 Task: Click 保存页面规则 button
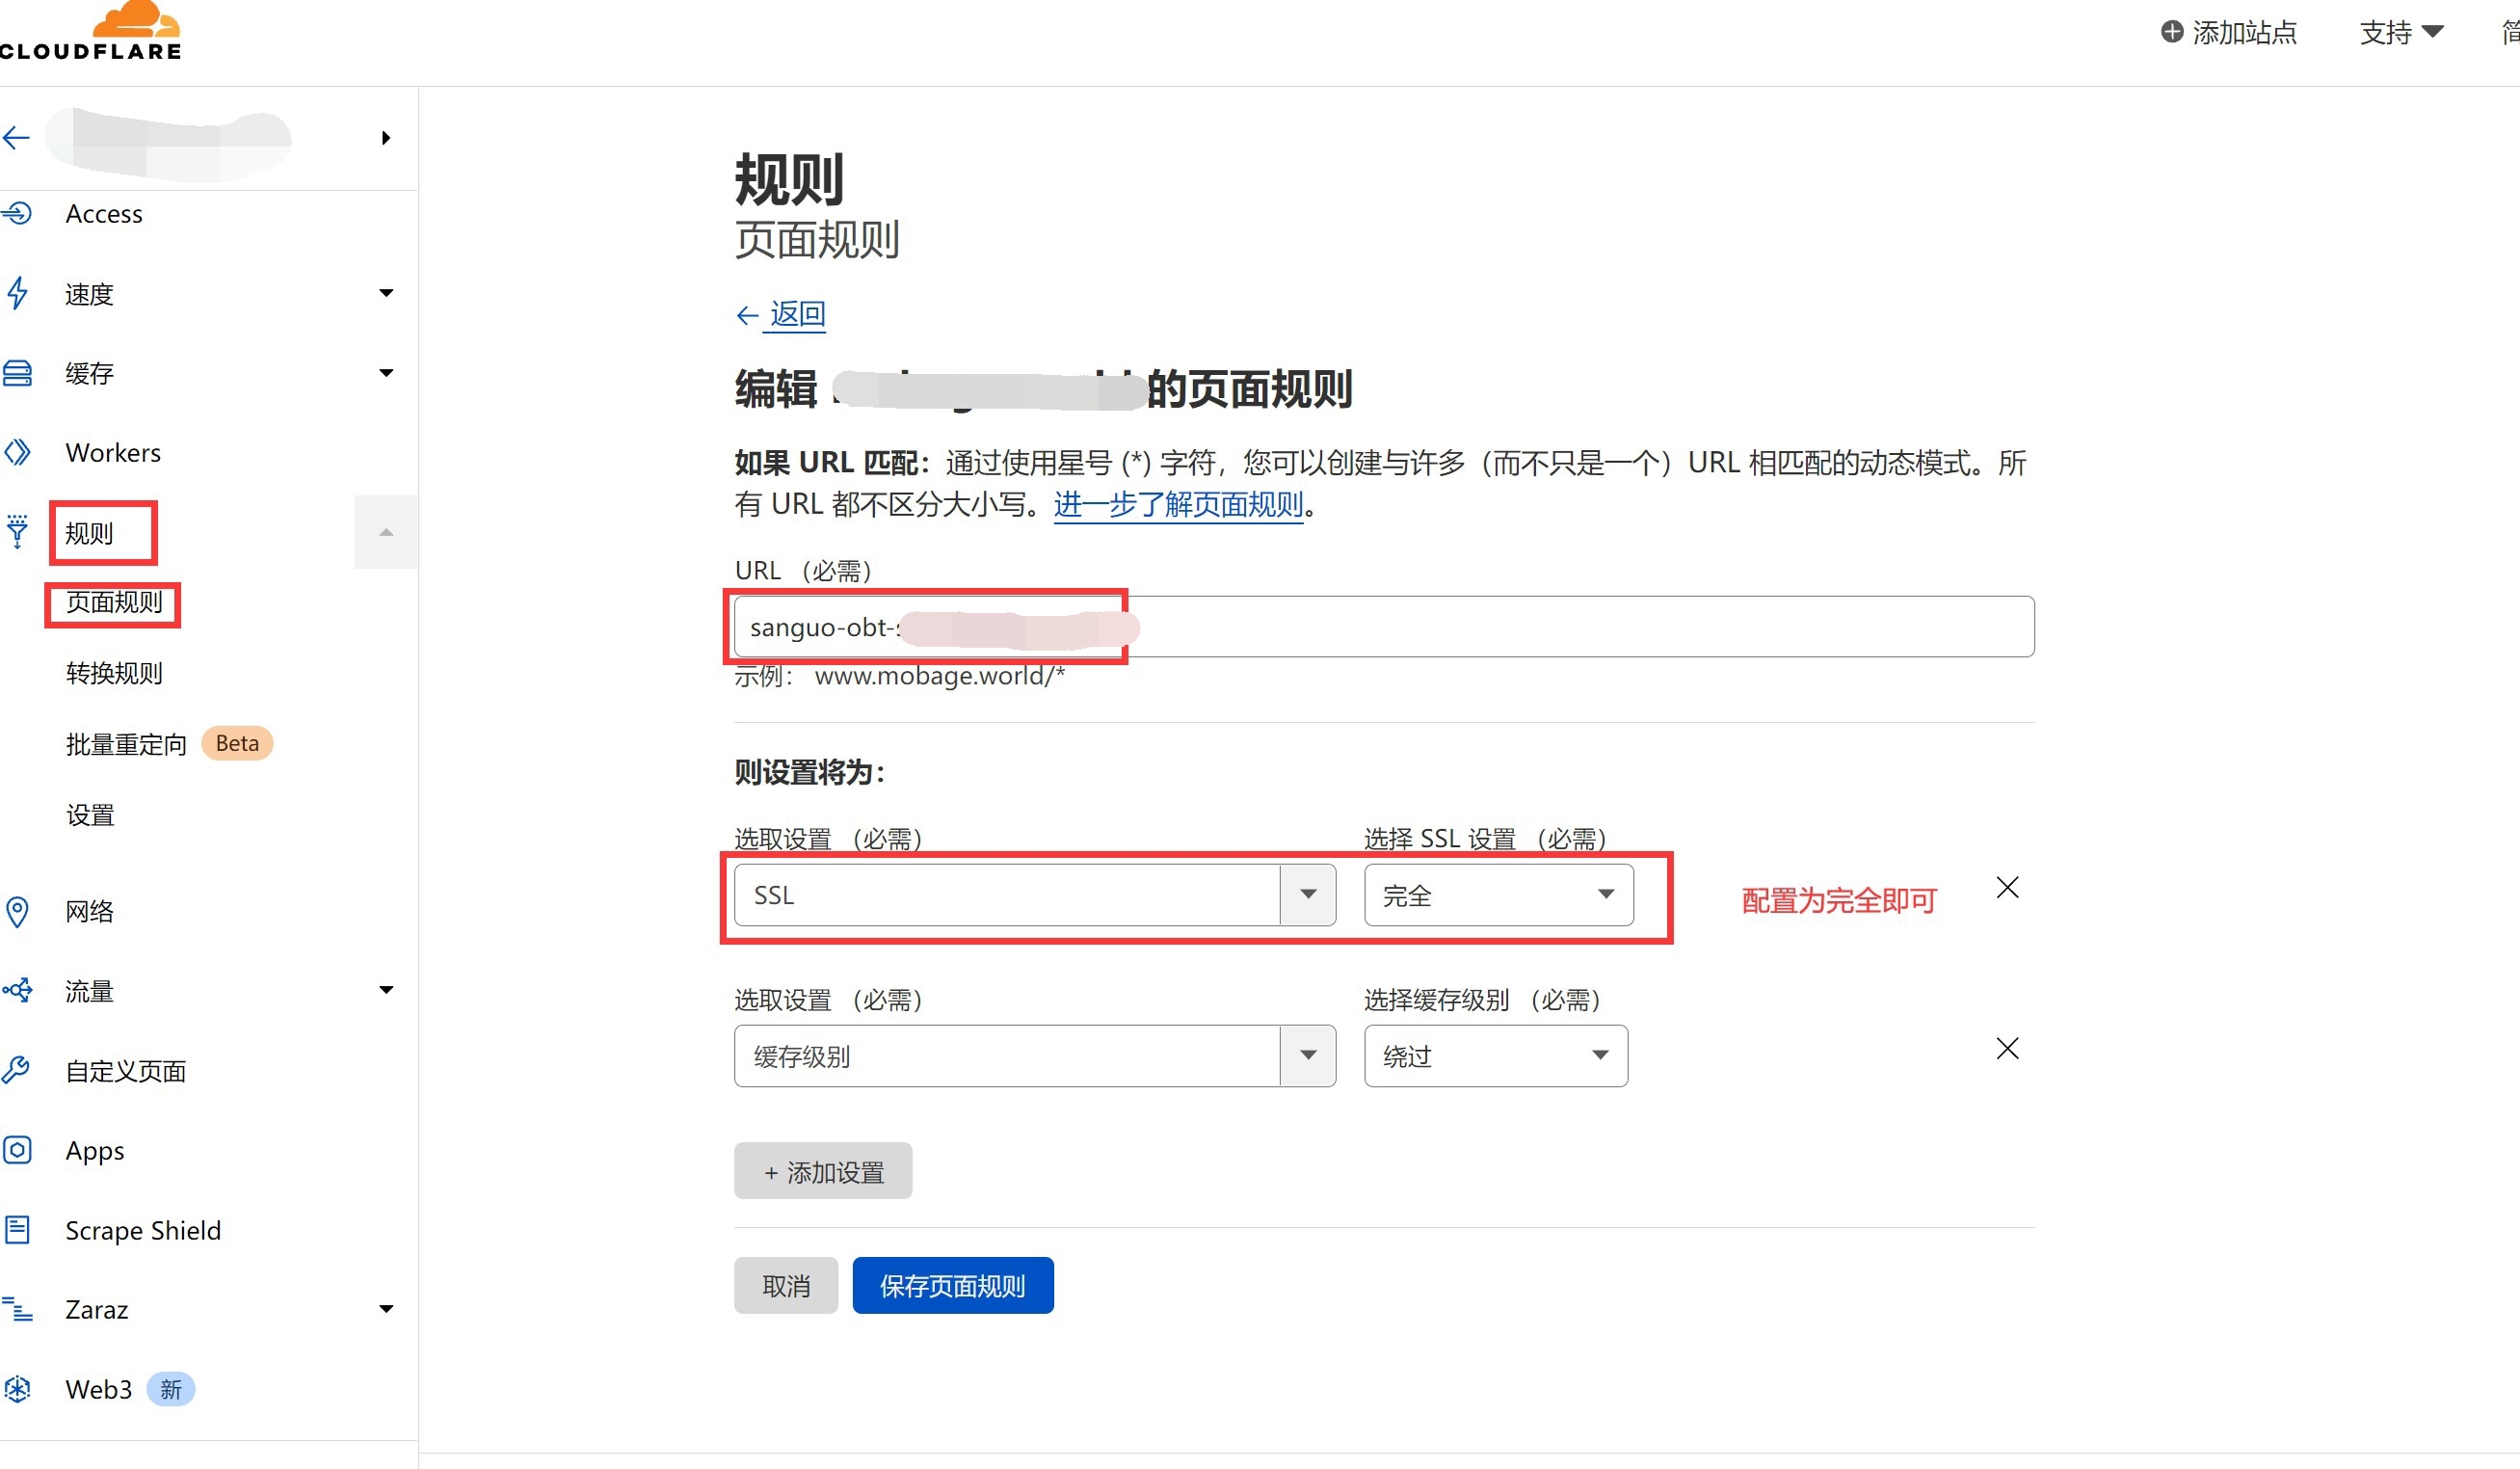pos(954,1284)
